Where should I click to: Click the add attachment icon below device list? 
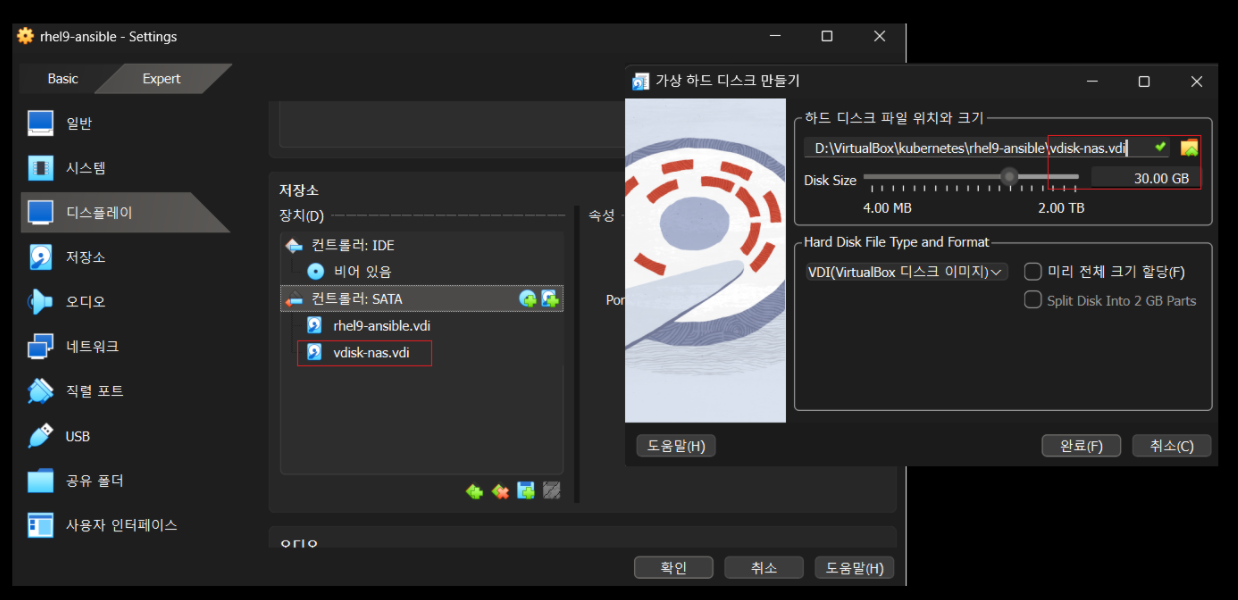526,491
